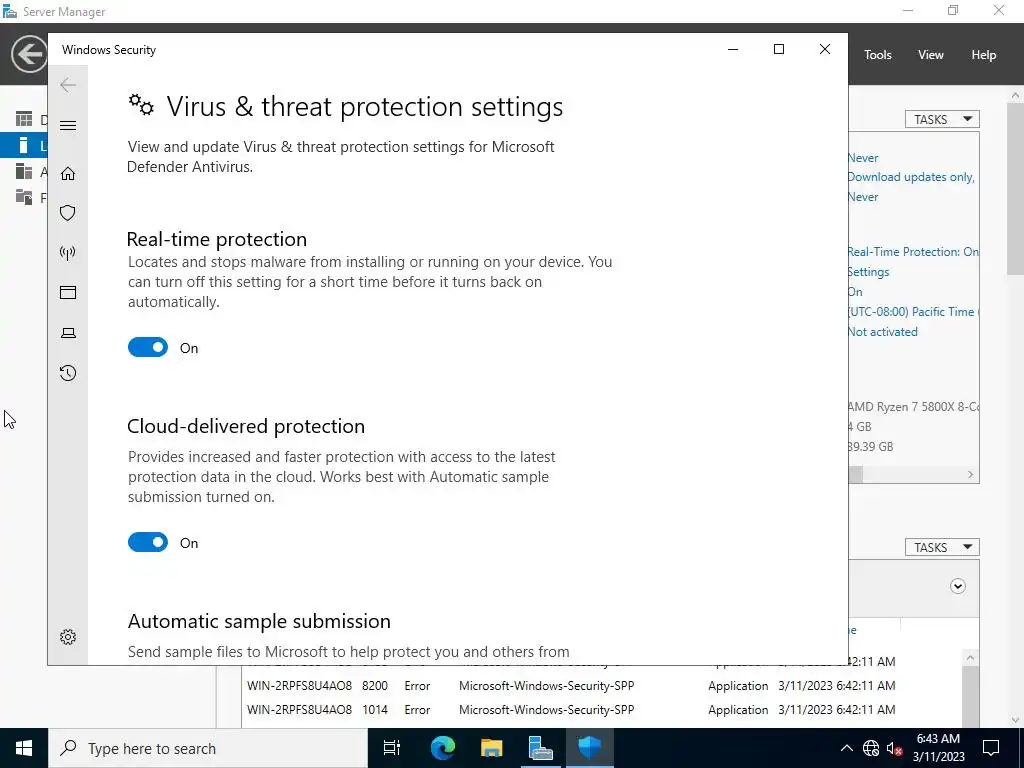Open the Home icon in Windows Security
Viewport: 1024px width, 768px height.
coord(68,173)
